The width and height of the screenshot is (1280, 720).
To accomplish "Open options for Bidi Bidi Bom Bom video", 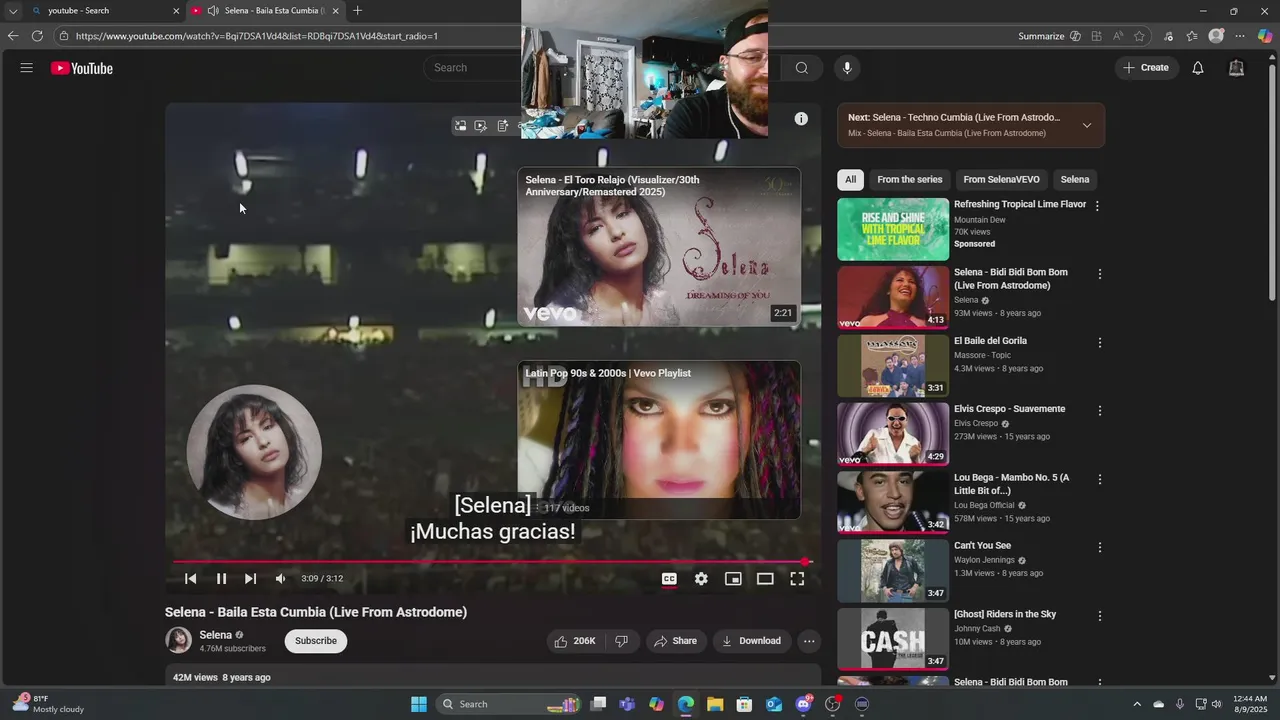I will [1100, 274].
